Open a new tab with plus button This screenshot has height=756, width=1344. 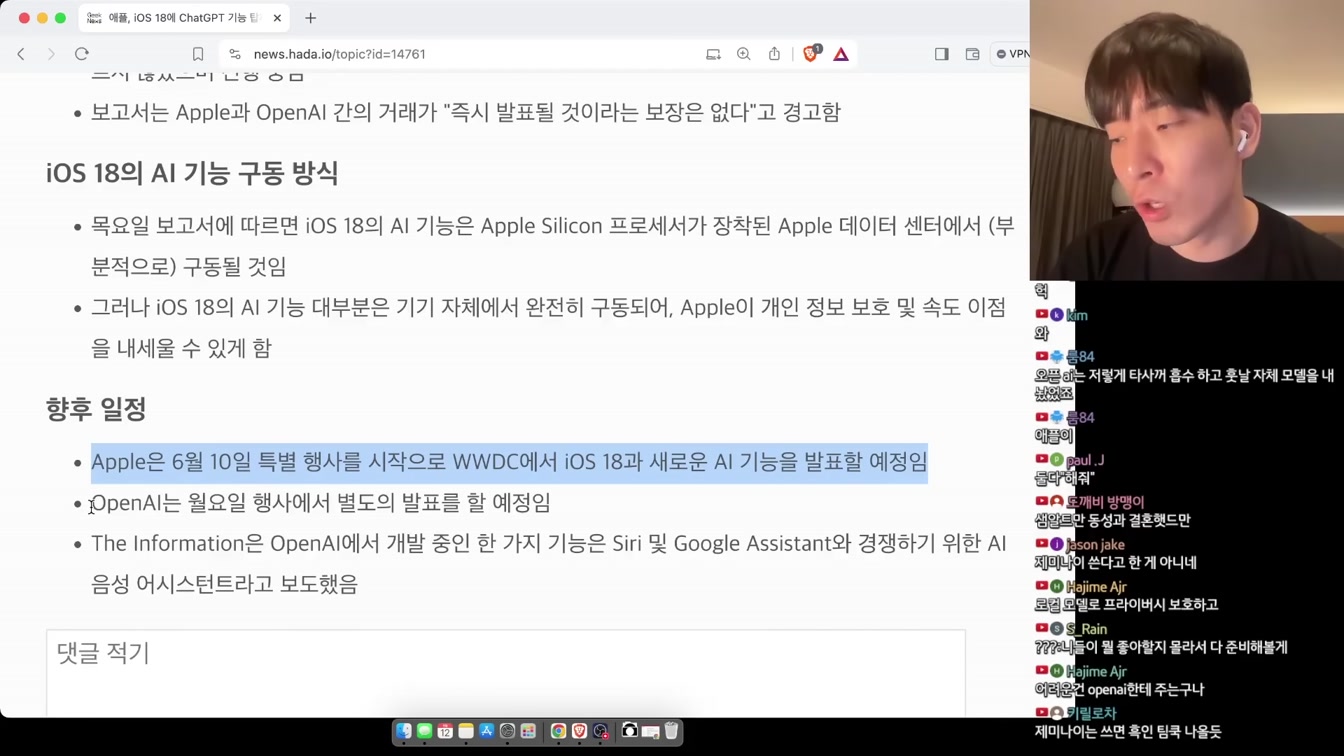[310, 18]
